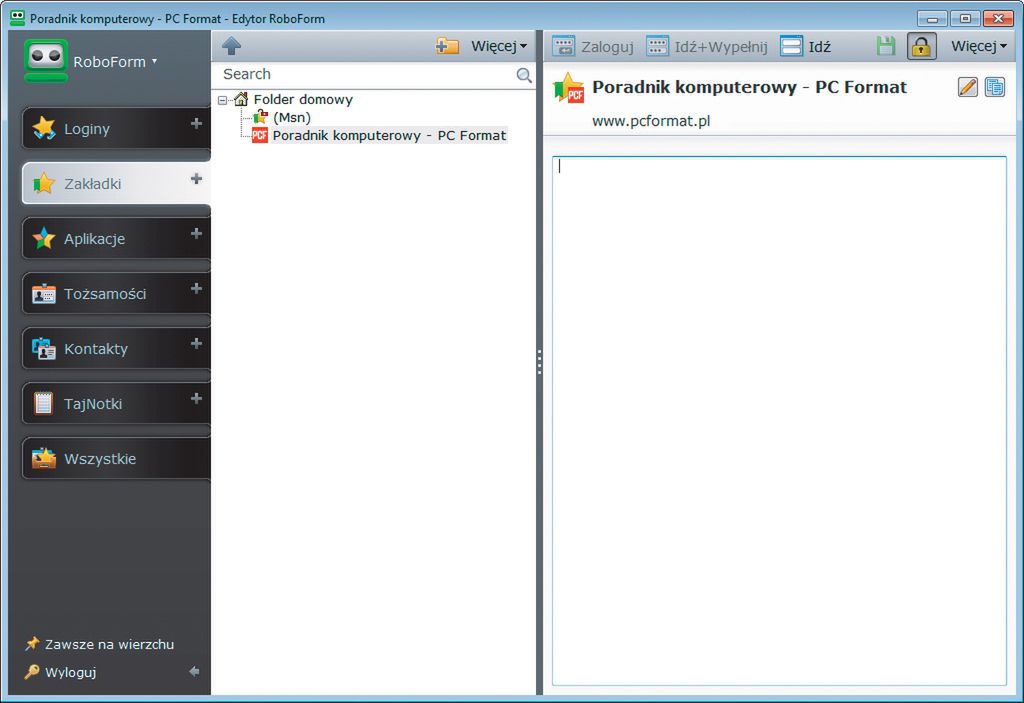
Task: Save with the green floppy disk icon
Action: [x=886, y=46]
